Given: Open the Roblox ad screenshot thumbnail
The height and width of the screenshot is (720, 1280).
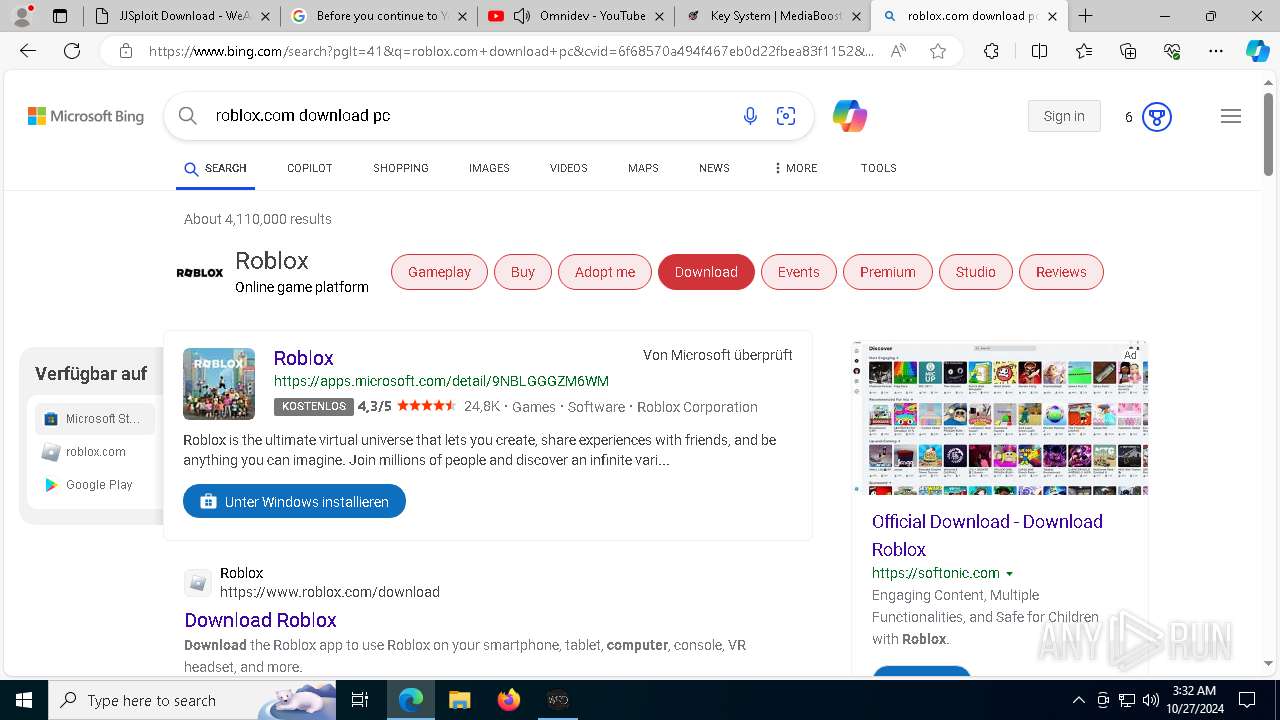Looking at the screenshot, I should [1000, 418].
